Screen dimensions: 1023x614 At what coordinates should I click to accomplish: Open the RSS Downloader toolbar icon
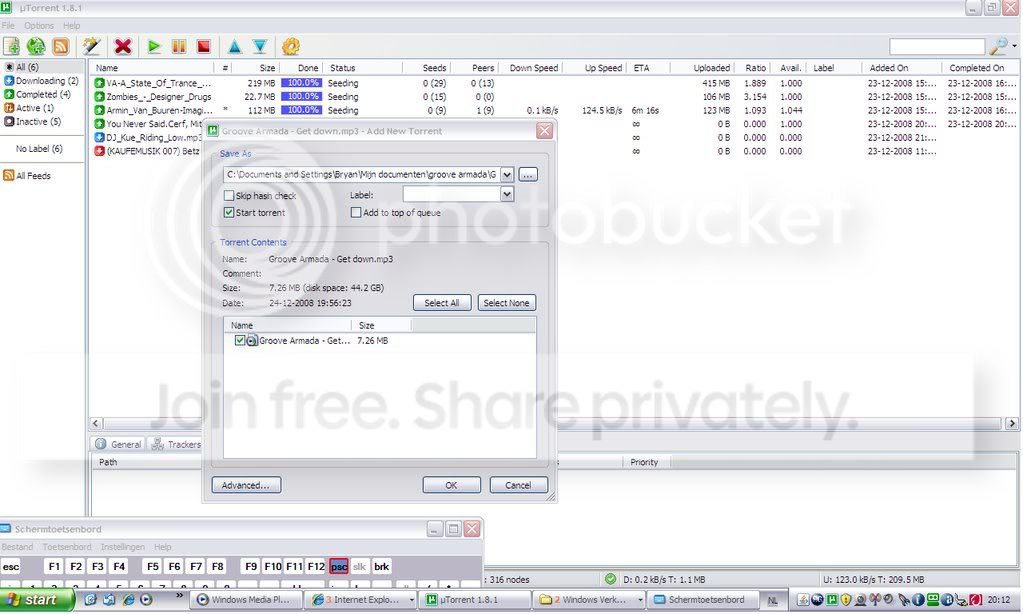61,46
